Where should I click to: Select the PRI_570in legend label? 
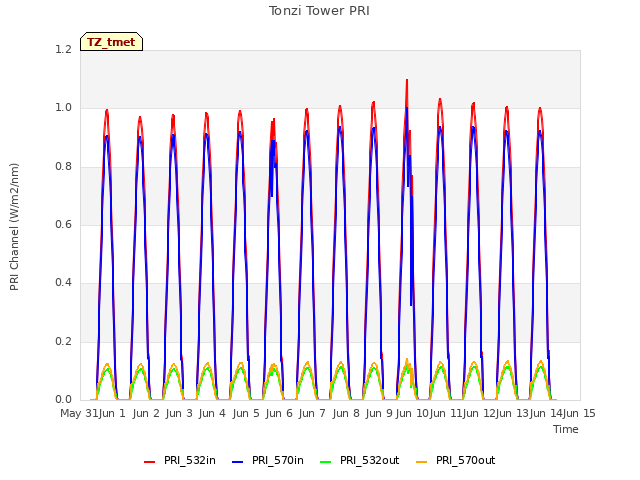click(x=278, y=460)
